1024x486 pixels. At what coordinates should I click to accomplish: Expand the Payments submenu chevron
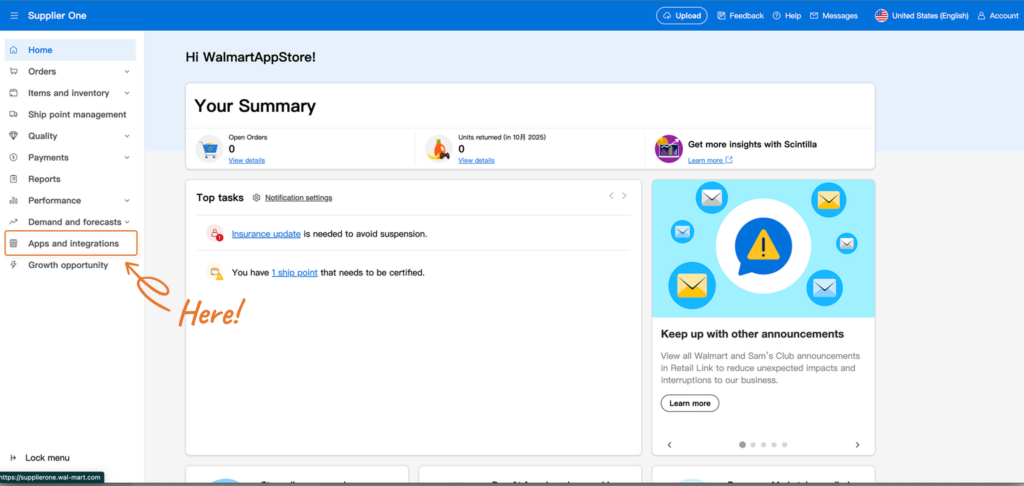tap(127, 158)
